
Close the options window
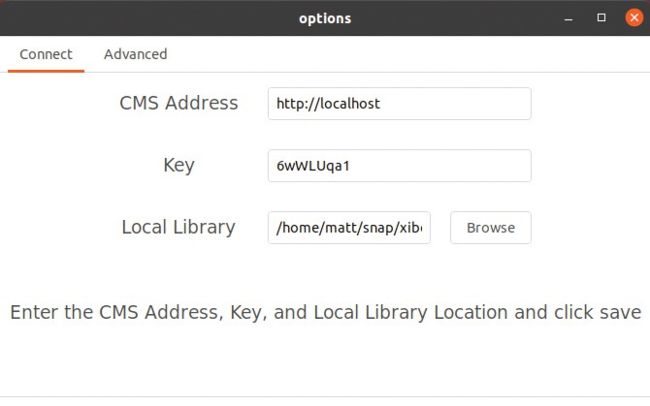pos(634,18)
